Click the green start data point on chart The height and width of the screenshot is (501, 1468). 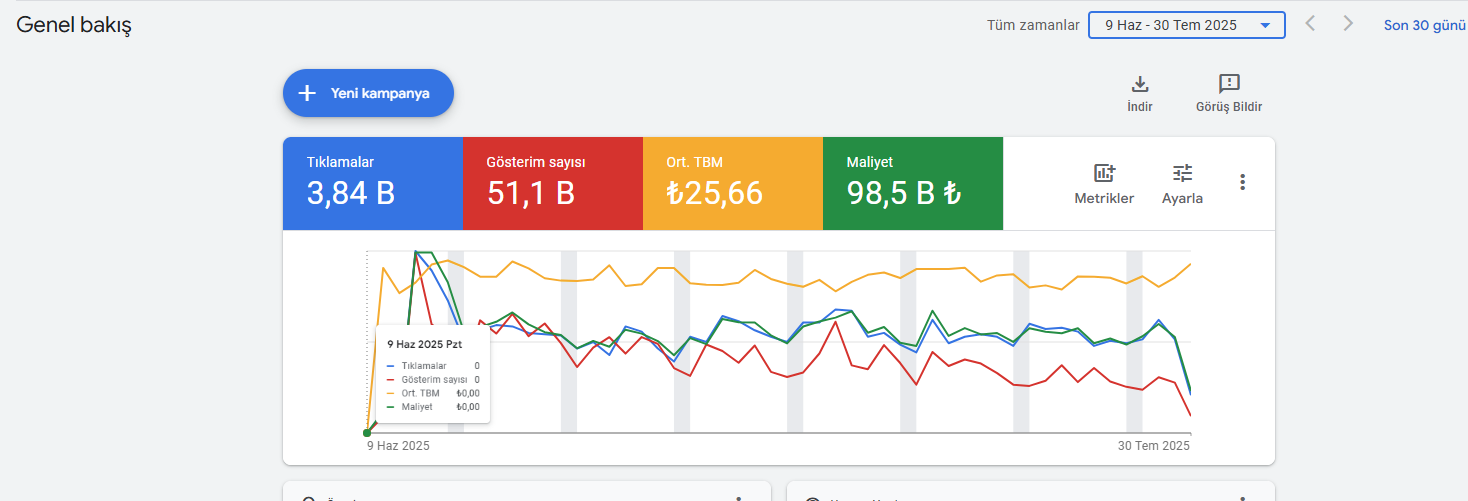(367, 433)
